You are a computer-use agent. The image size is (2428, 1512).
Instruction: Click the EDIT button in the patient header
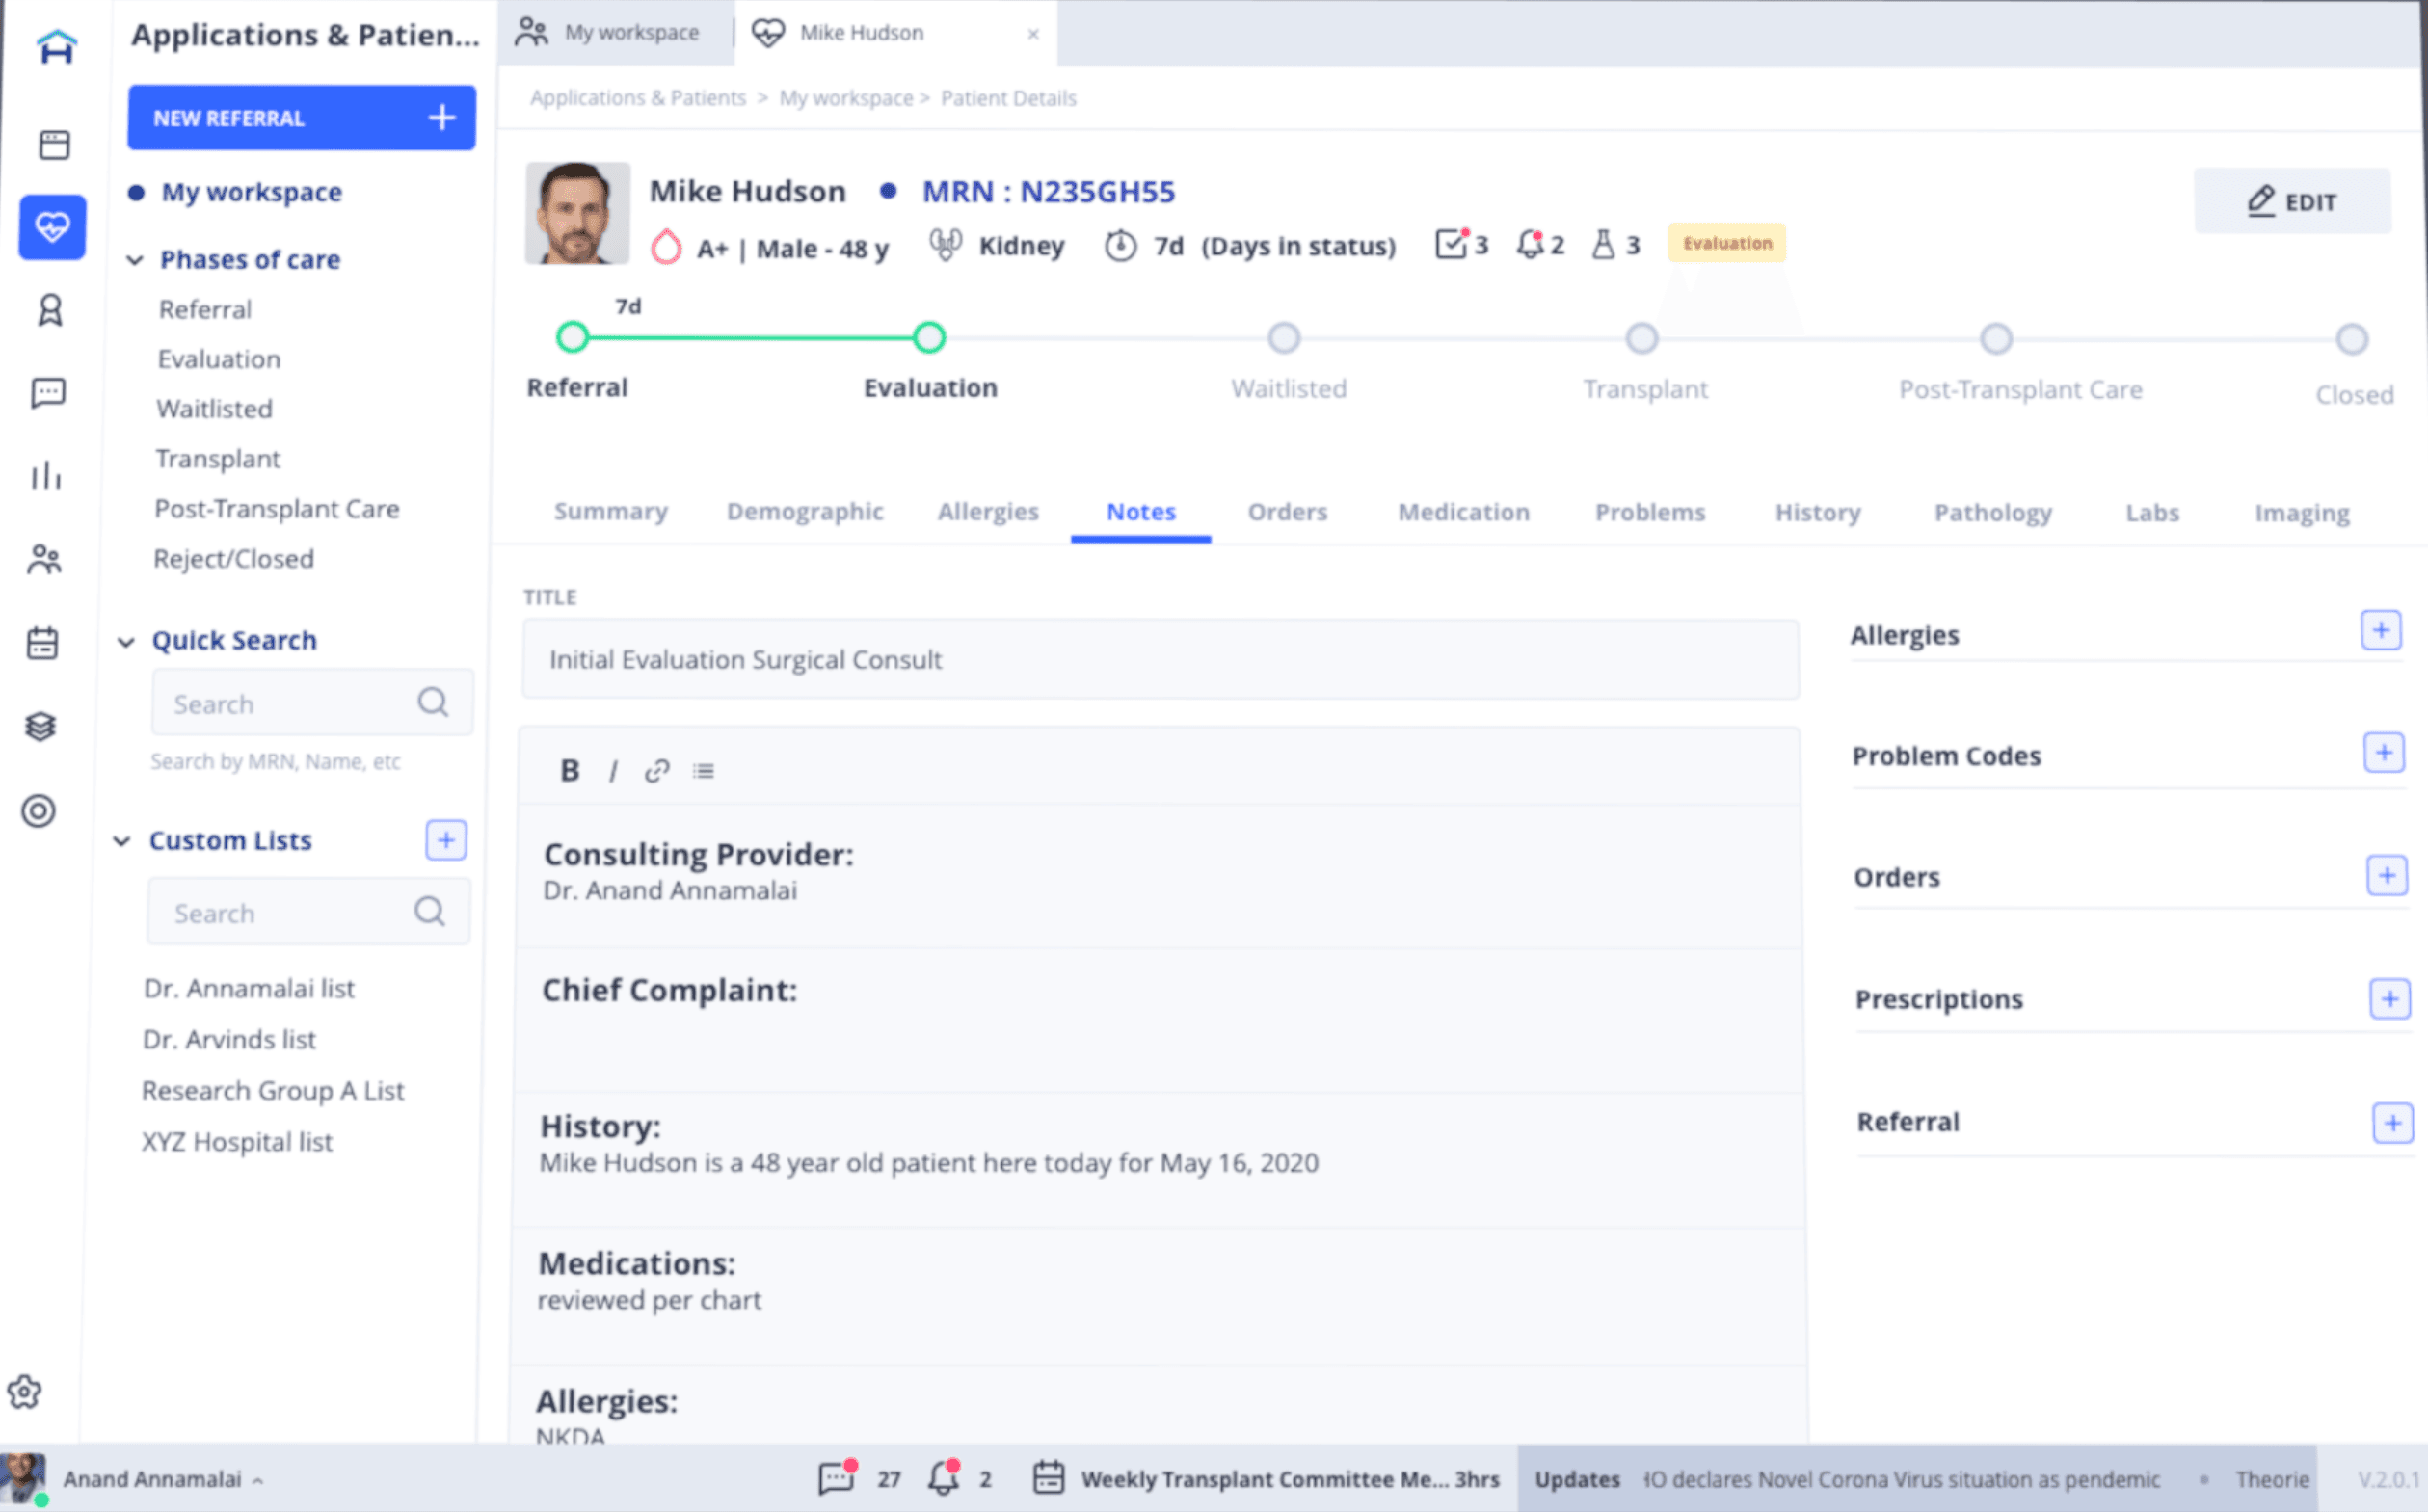pos(2292,201)
